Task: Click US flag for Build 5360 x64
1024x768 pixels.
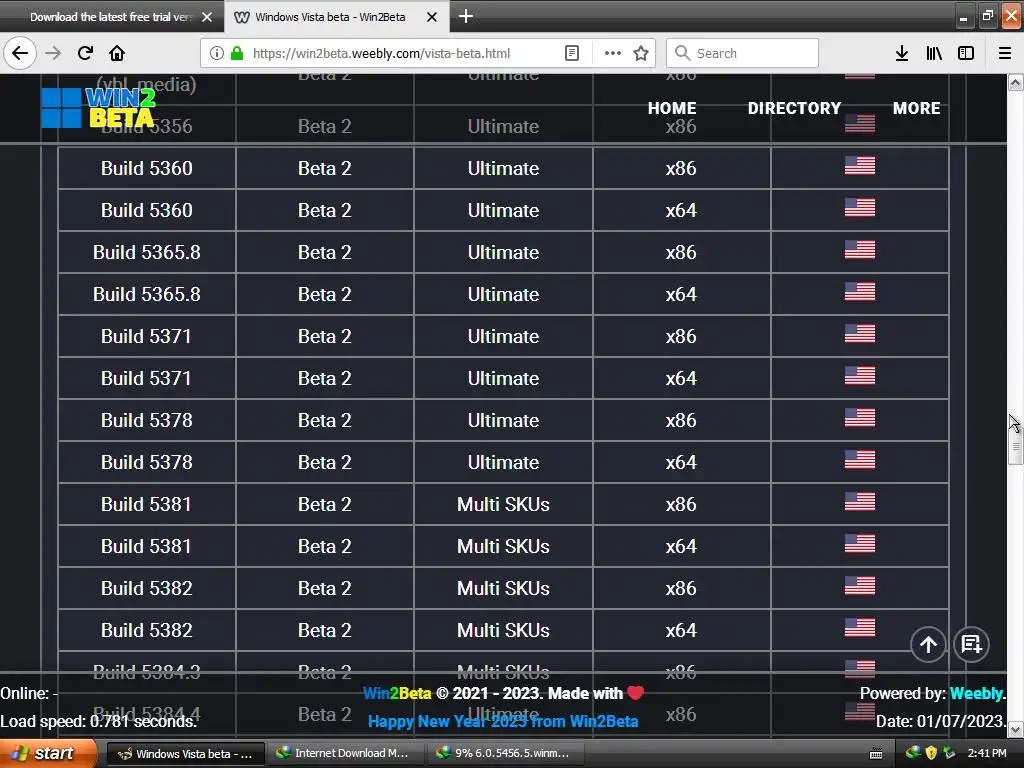Action: coord(859,208)
